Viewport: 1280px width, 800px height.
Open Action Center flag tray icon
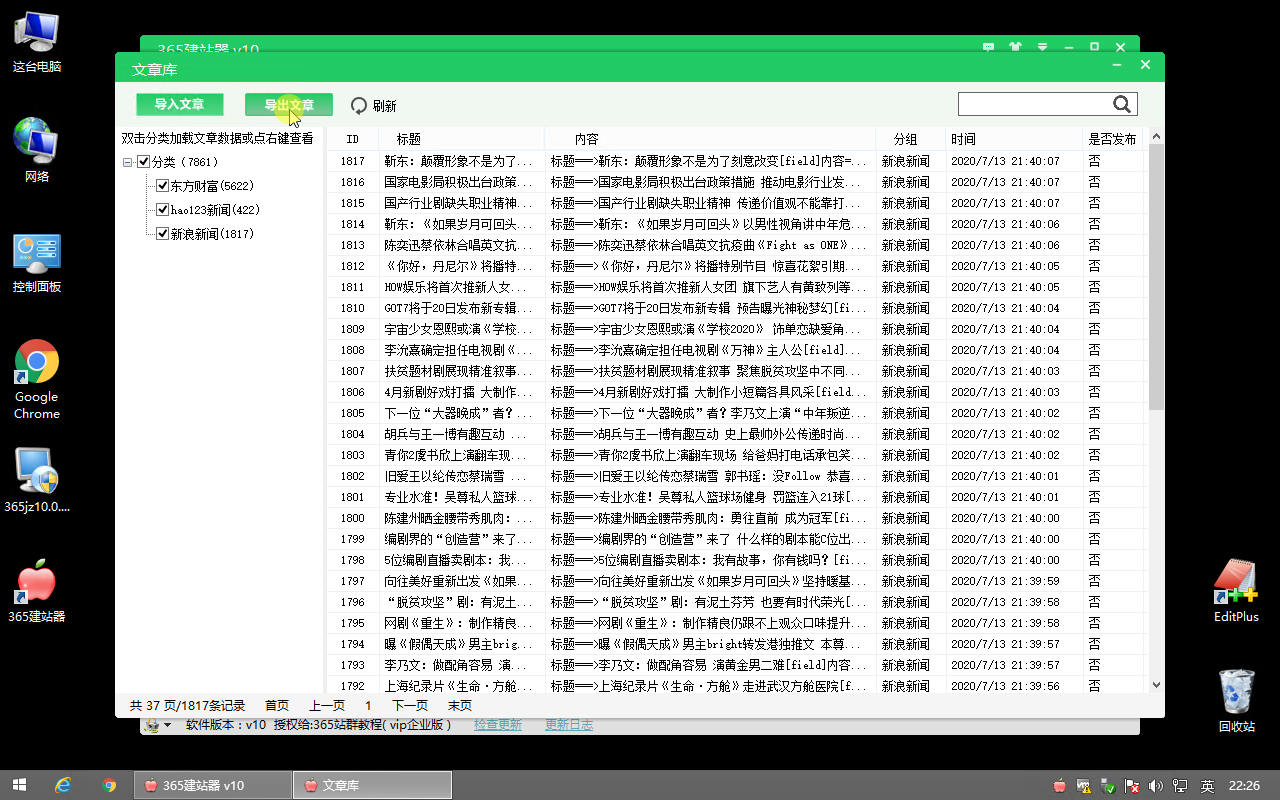point(1132,786)
